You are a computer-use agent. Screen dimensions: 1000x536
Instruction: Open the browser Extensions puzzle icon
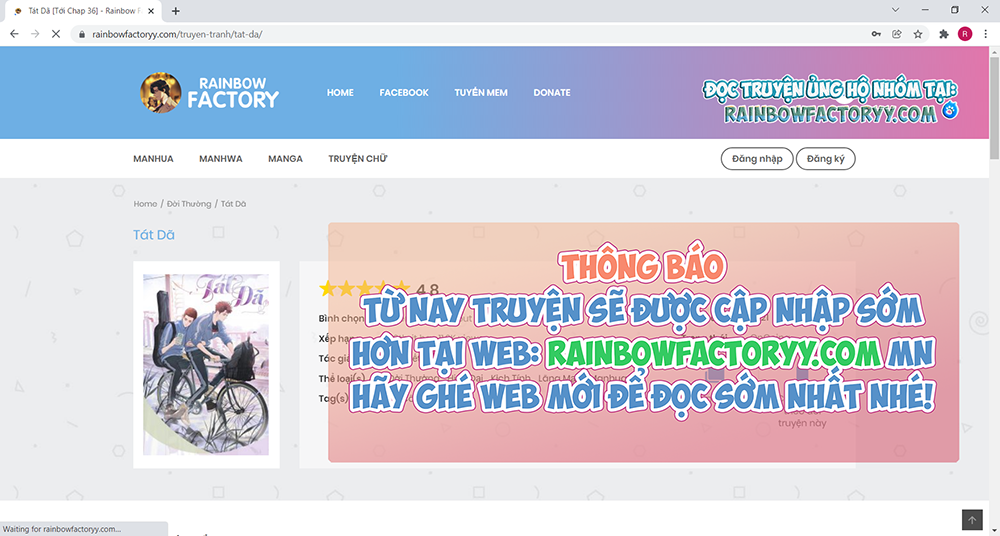click(944, 33)
